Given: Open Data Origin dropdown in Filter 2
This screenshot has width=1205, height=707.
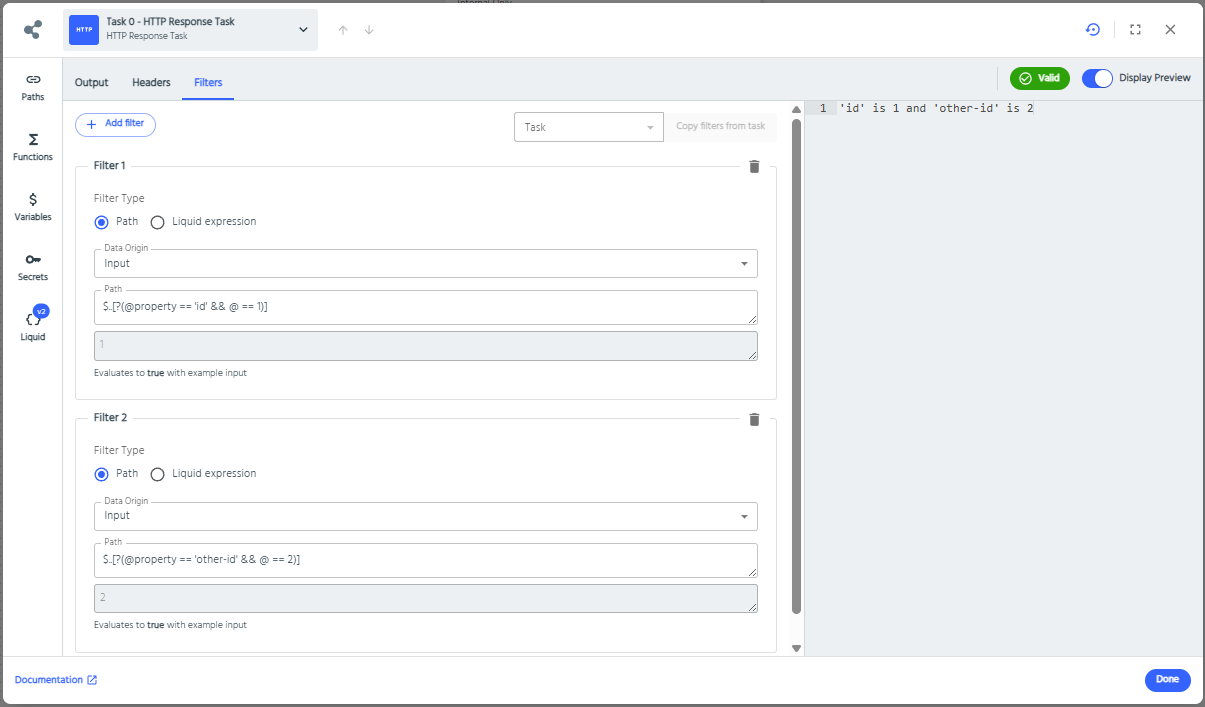Looking at the screenshot, I should click(425, 516).
